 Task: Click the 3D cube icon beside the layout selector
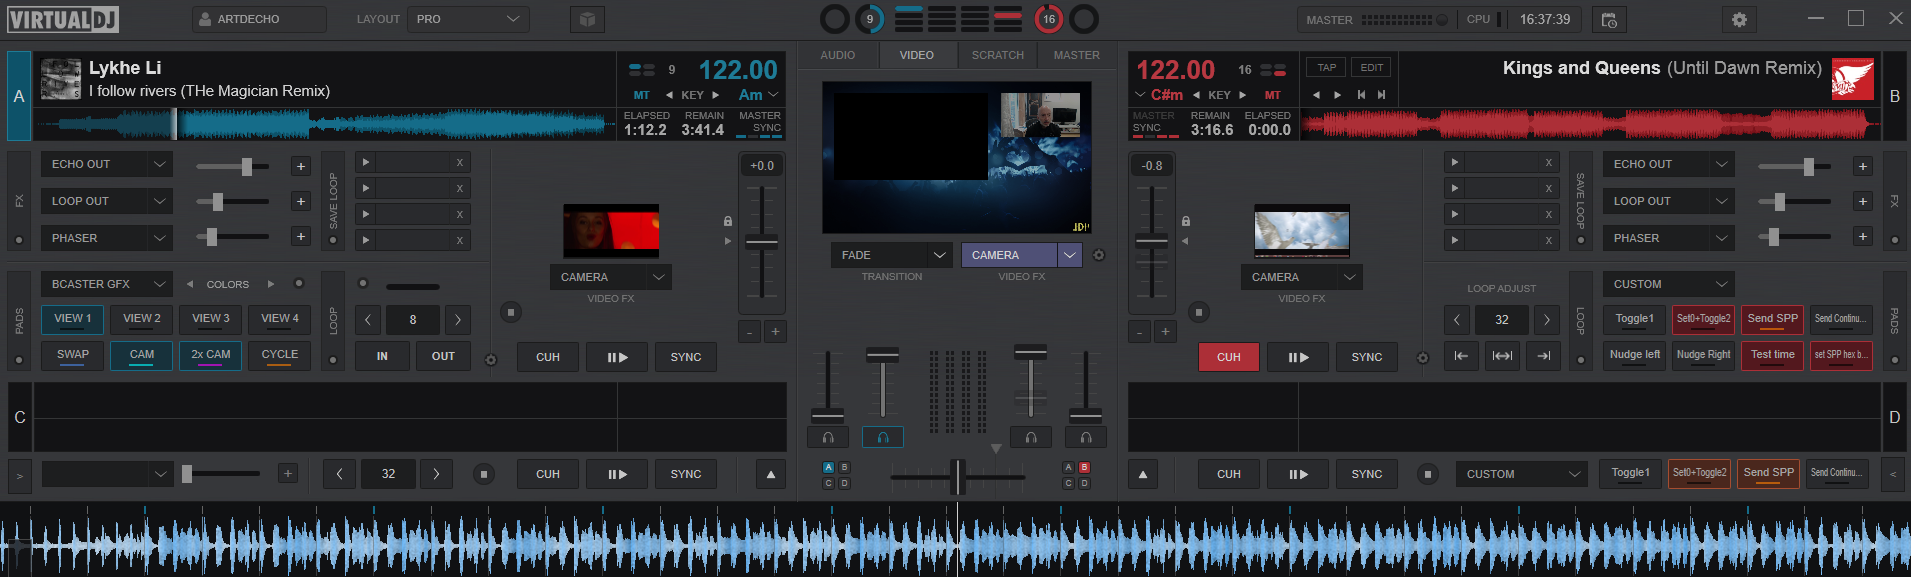coord(587,19)
